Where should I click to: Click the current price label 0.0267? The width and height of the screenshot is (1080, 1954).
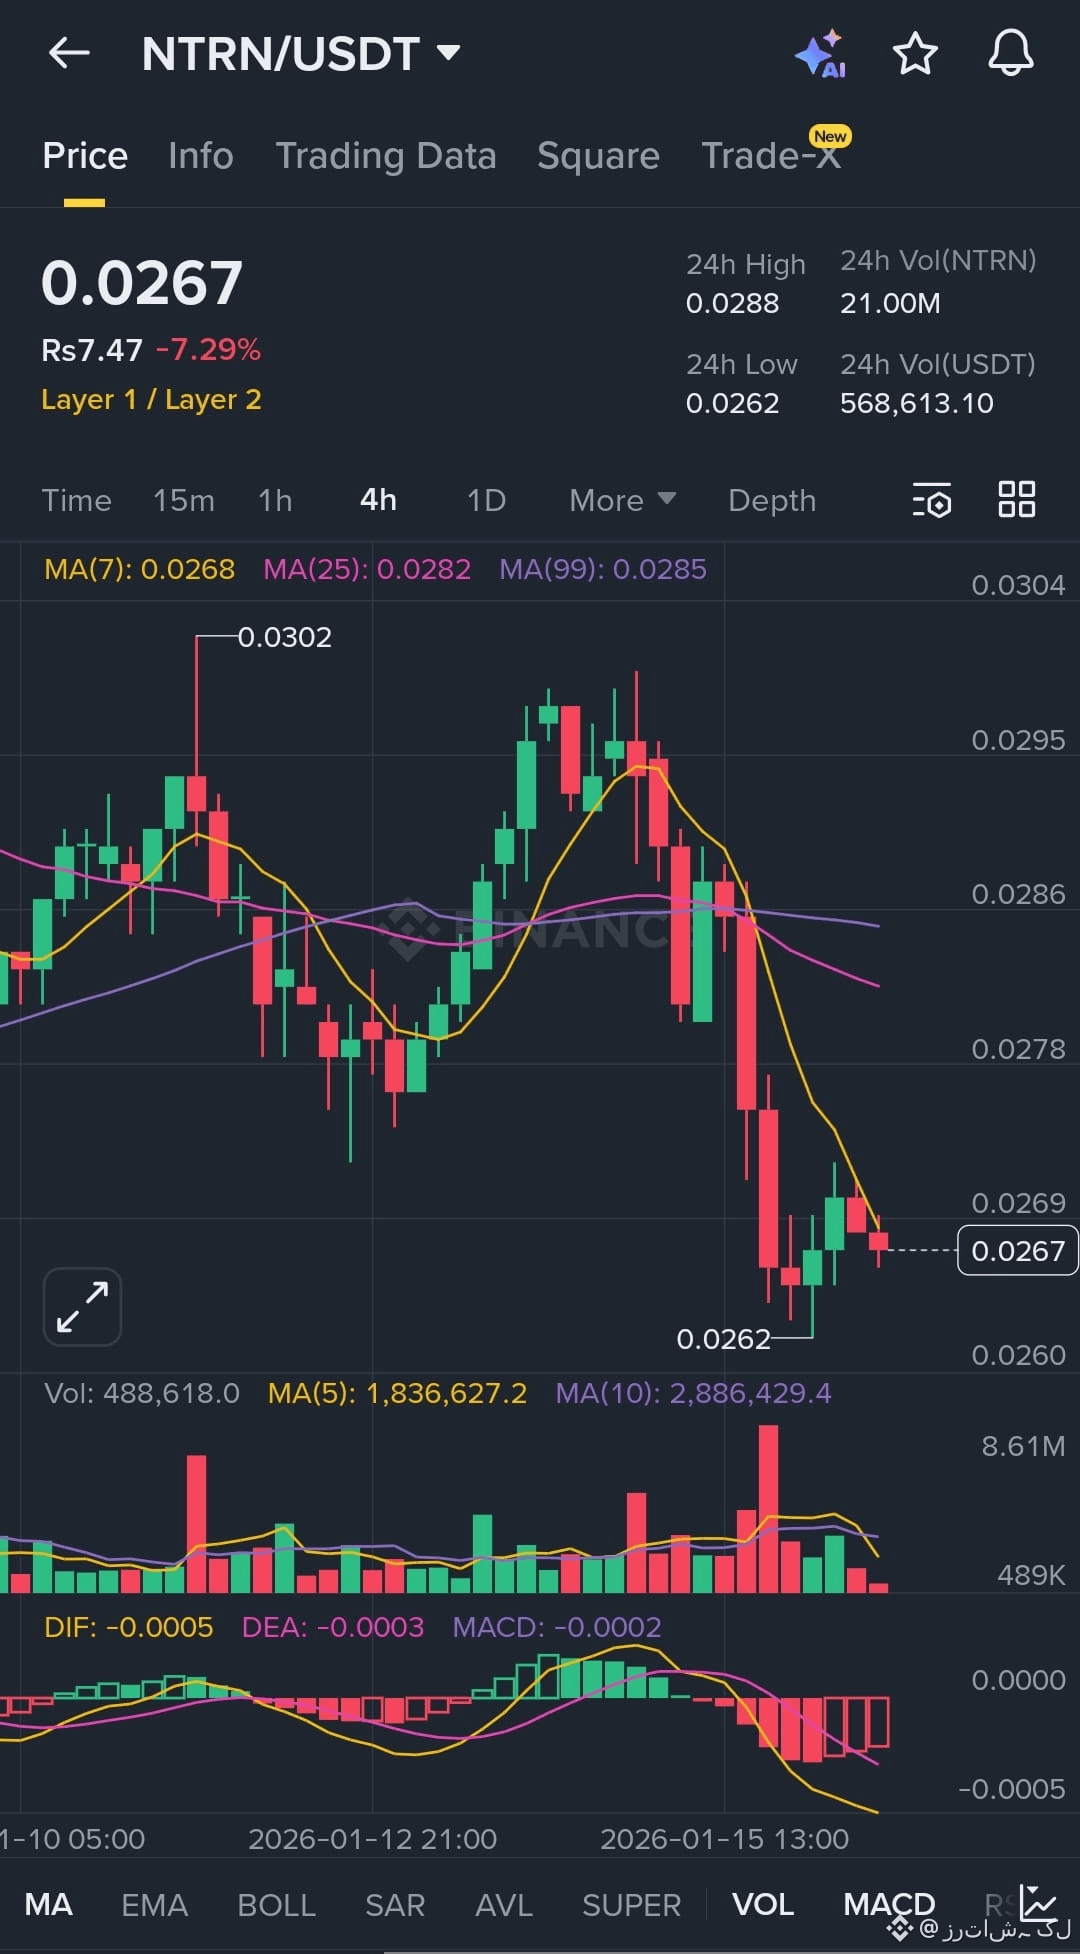click(1017, 1250)
